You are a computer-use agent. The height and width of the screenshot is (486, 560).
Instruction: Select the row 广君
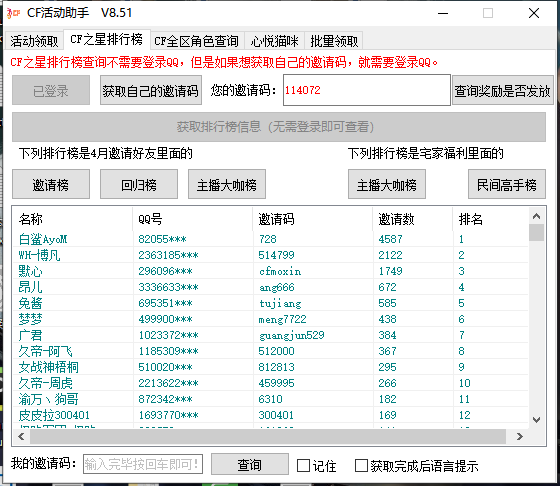(270, 335)
